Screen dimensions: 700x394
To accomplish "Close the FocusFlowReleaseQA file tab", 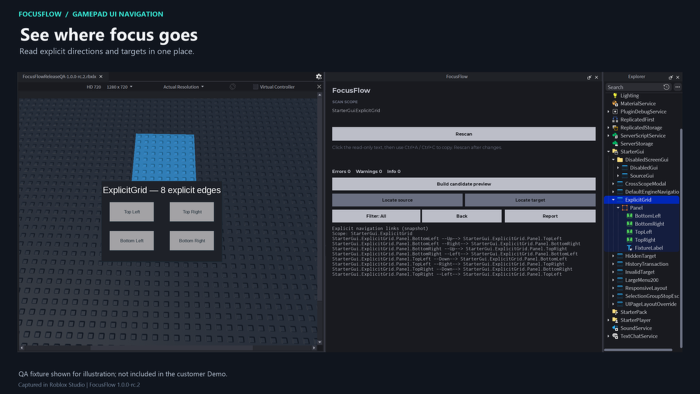I will click(x=101, y=77).
